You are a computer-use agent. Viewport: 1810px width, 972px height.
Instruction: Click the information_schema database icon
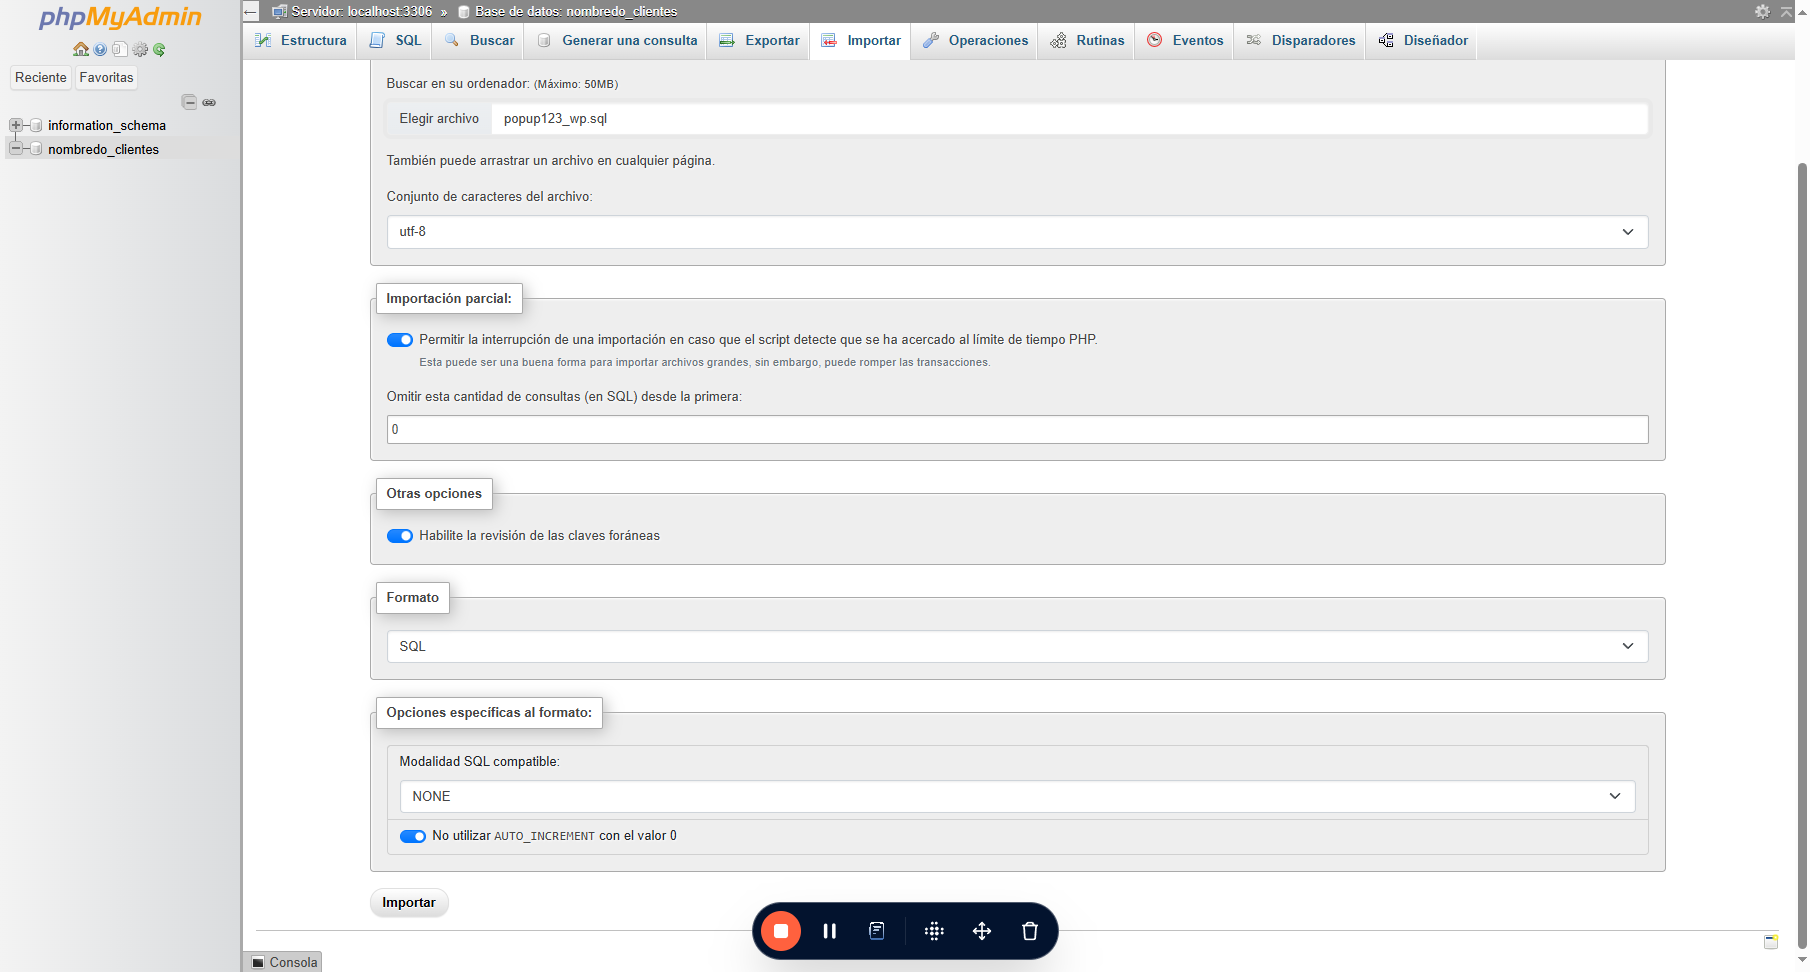click(x=36, y=125)
